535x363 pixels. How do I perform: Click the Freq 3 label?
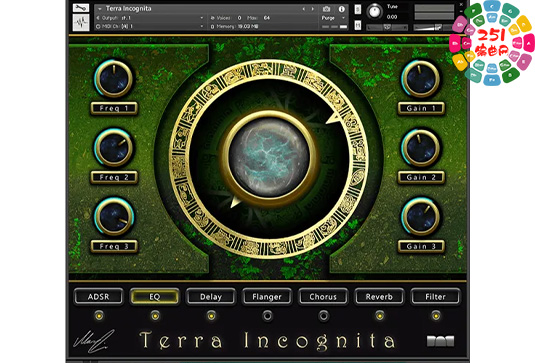114,246
